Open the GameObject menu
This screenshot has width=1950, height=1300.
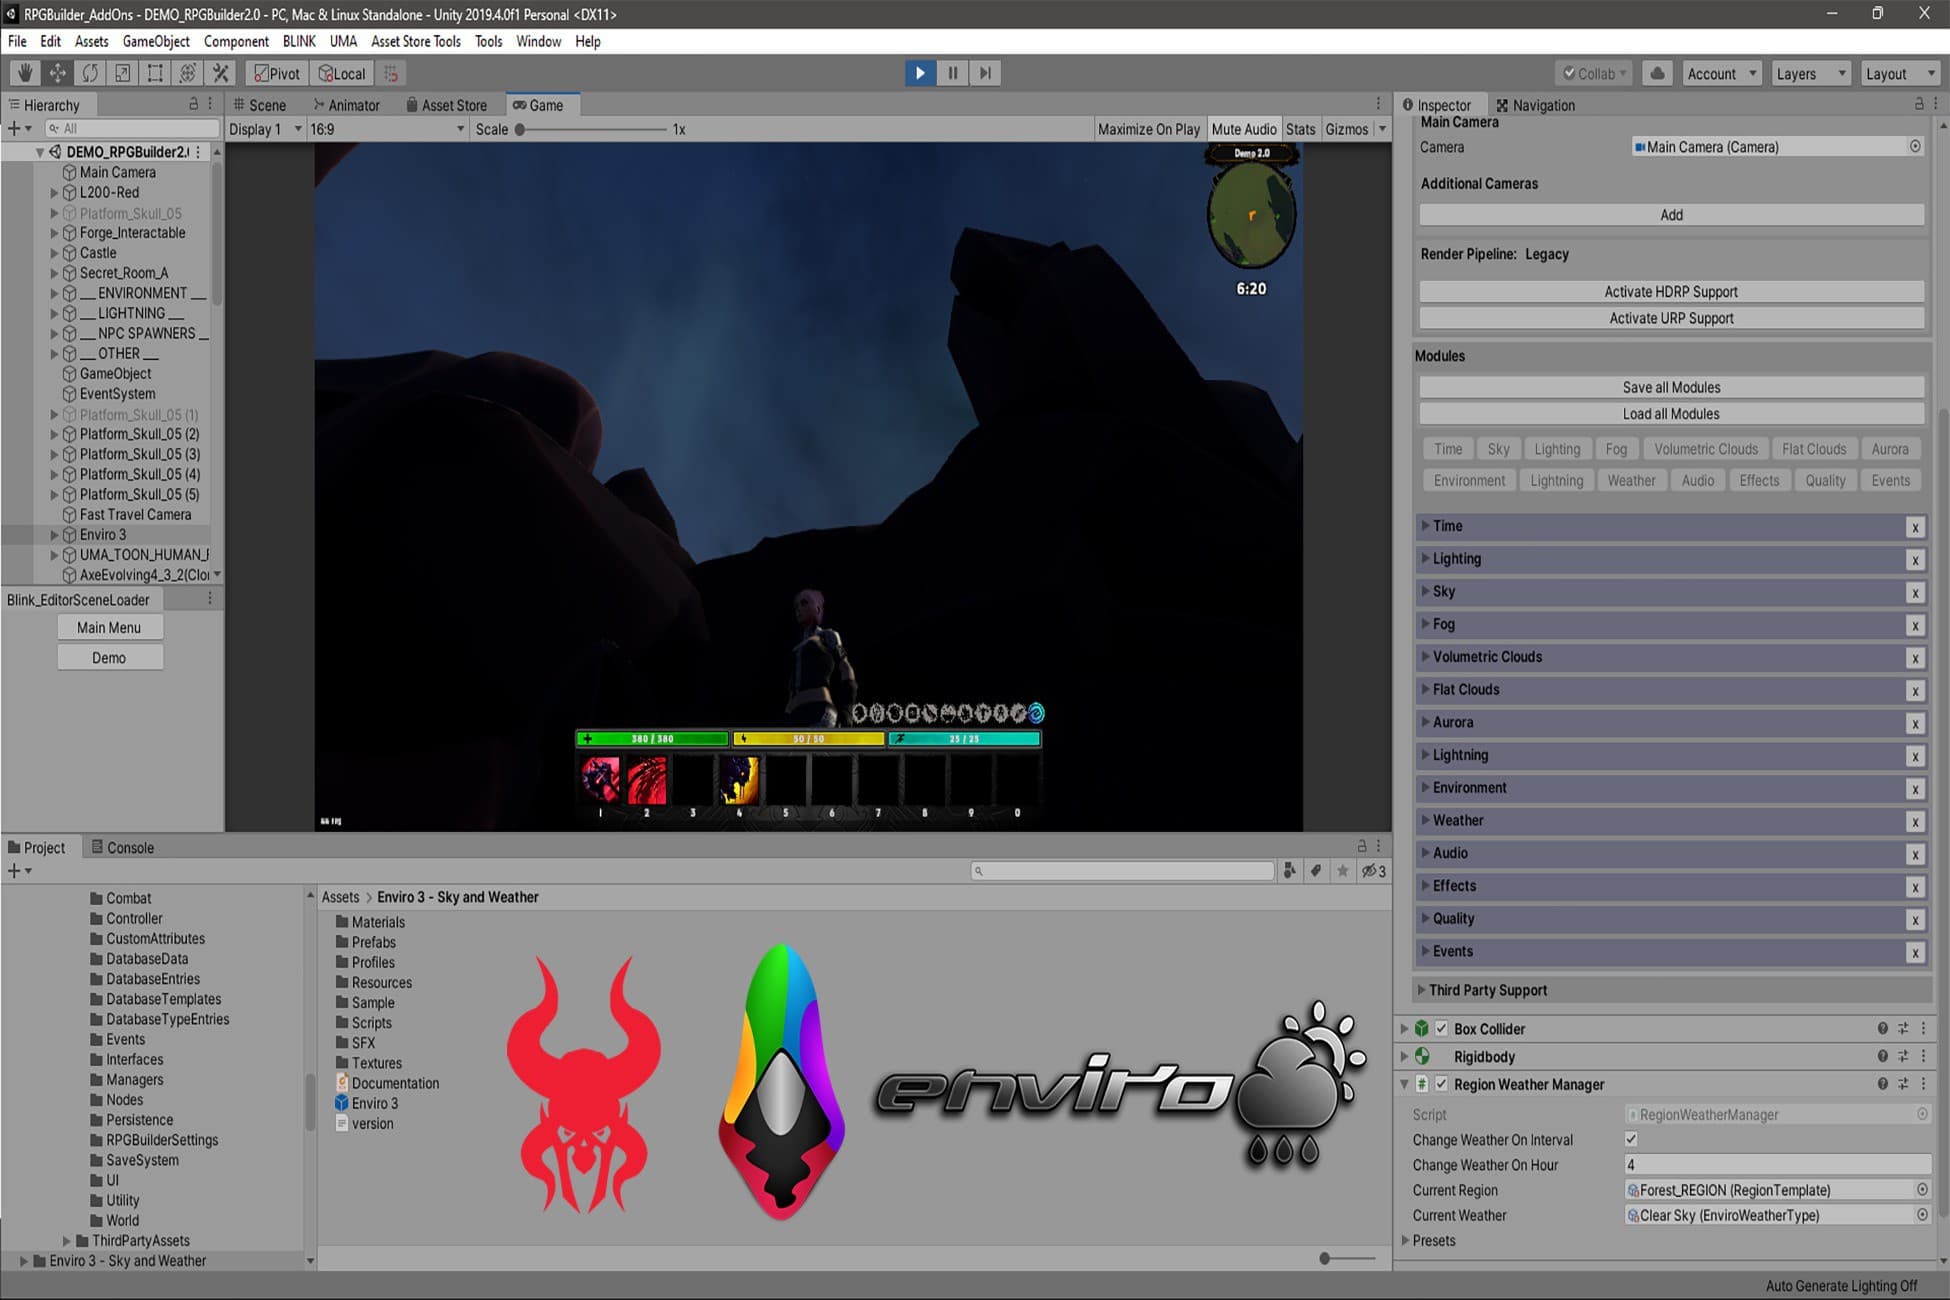[156, 41]
